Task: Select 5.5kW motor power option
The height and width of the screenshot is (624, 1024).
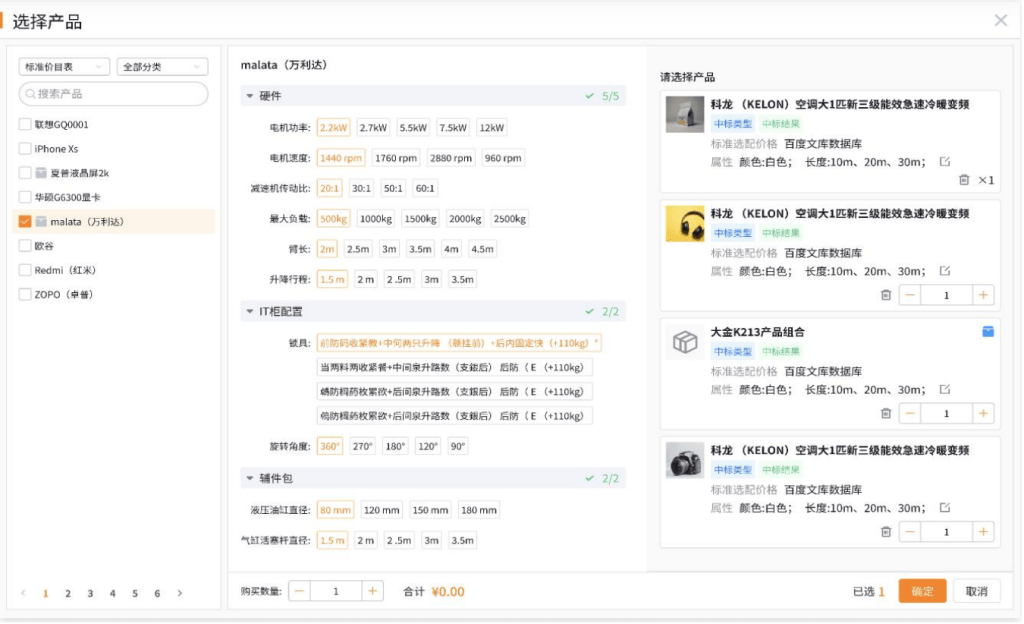Action: [413, 128]
